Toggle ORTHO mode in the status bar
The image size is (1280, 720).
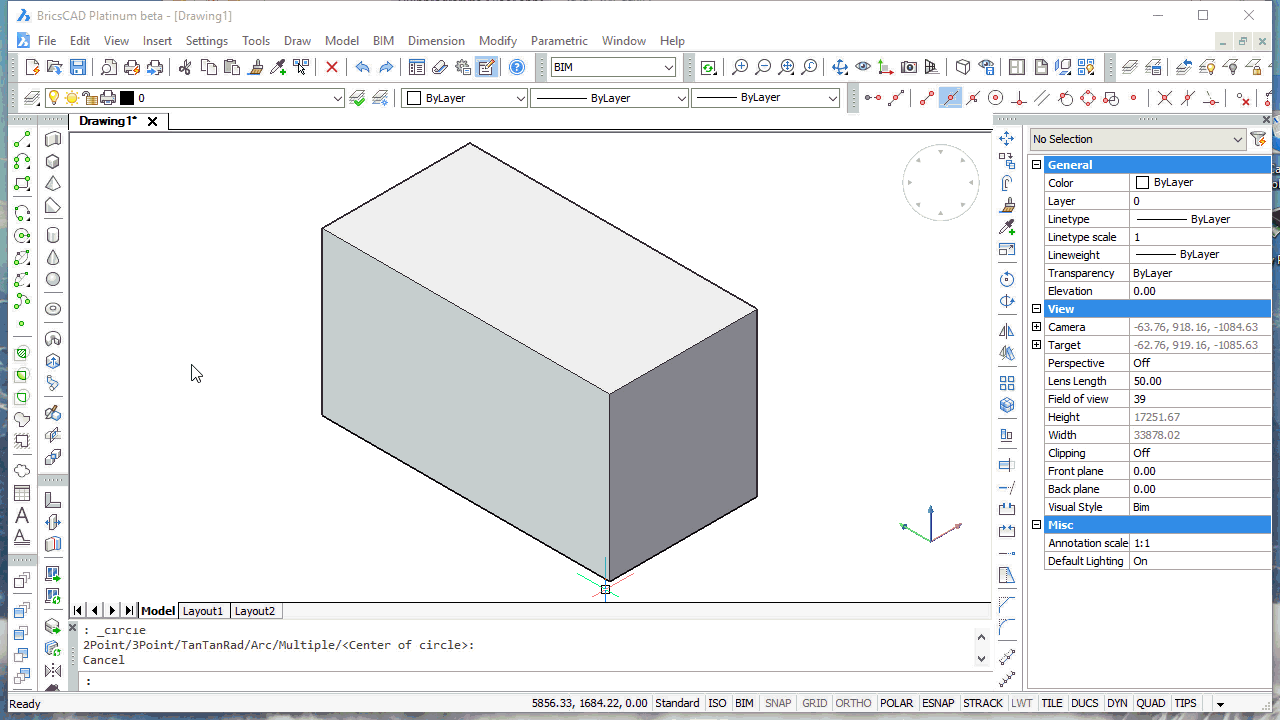tap(853, 703)
